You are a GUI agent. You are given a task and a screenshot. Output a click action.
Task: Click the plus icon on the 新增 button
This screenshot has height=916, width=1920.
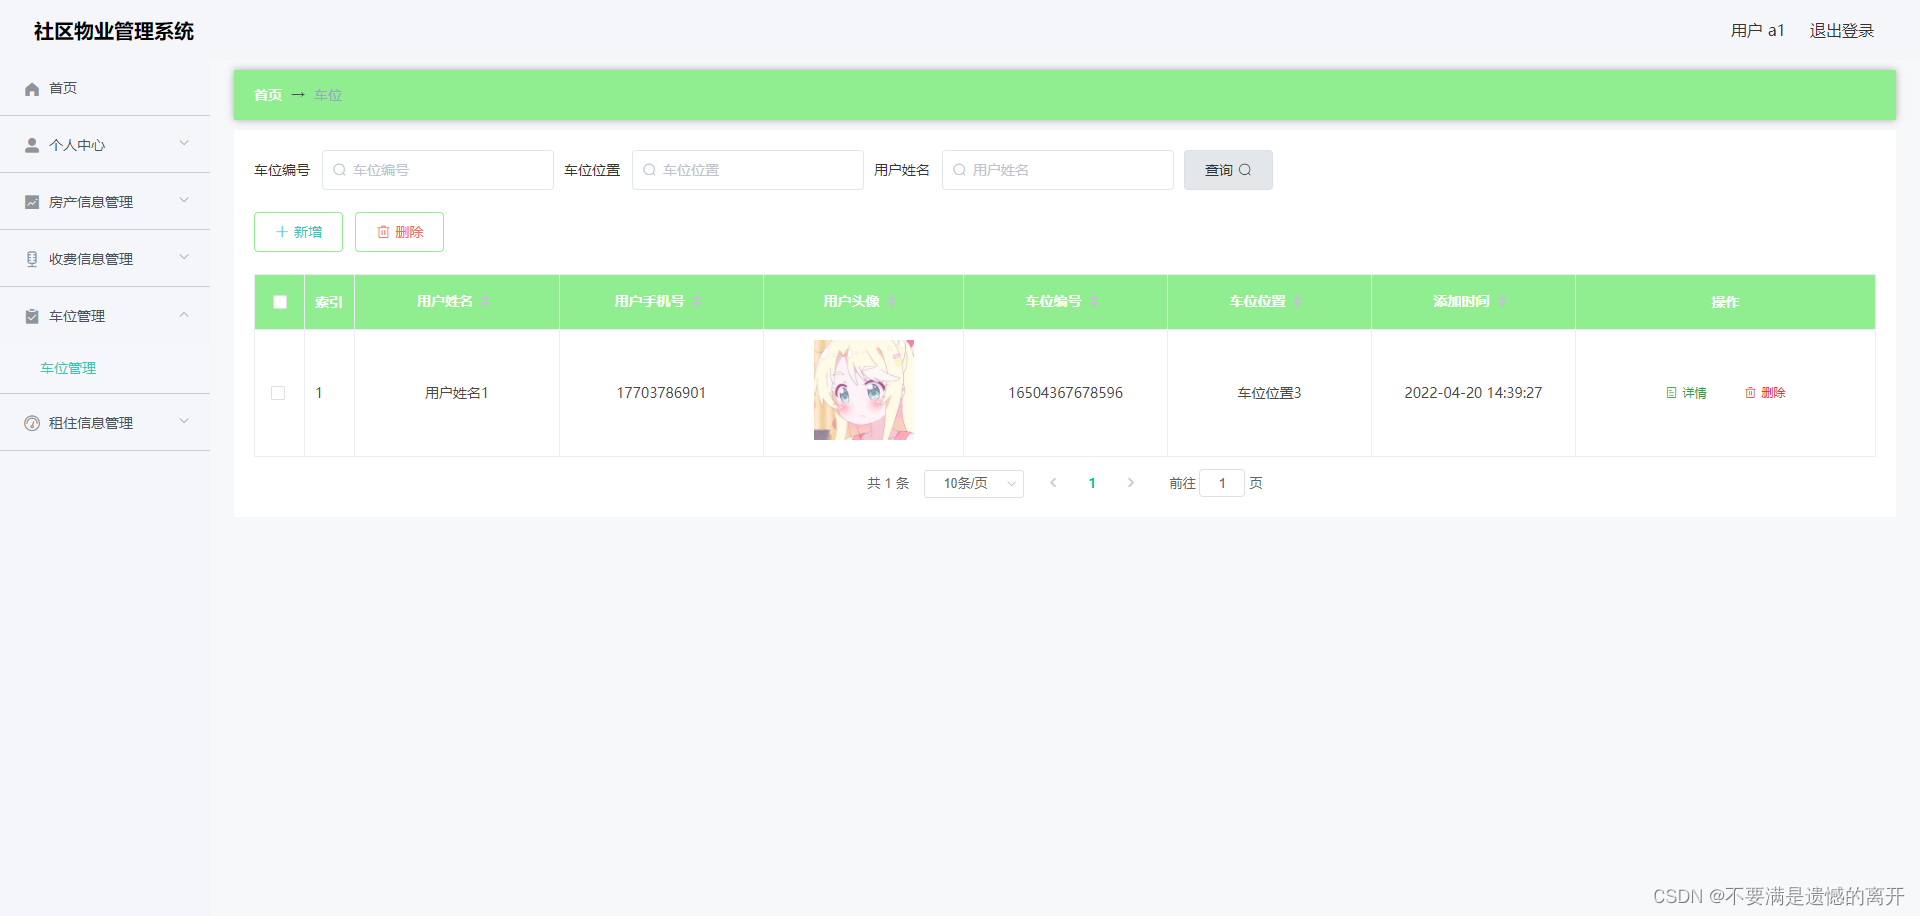pos(281,231)
